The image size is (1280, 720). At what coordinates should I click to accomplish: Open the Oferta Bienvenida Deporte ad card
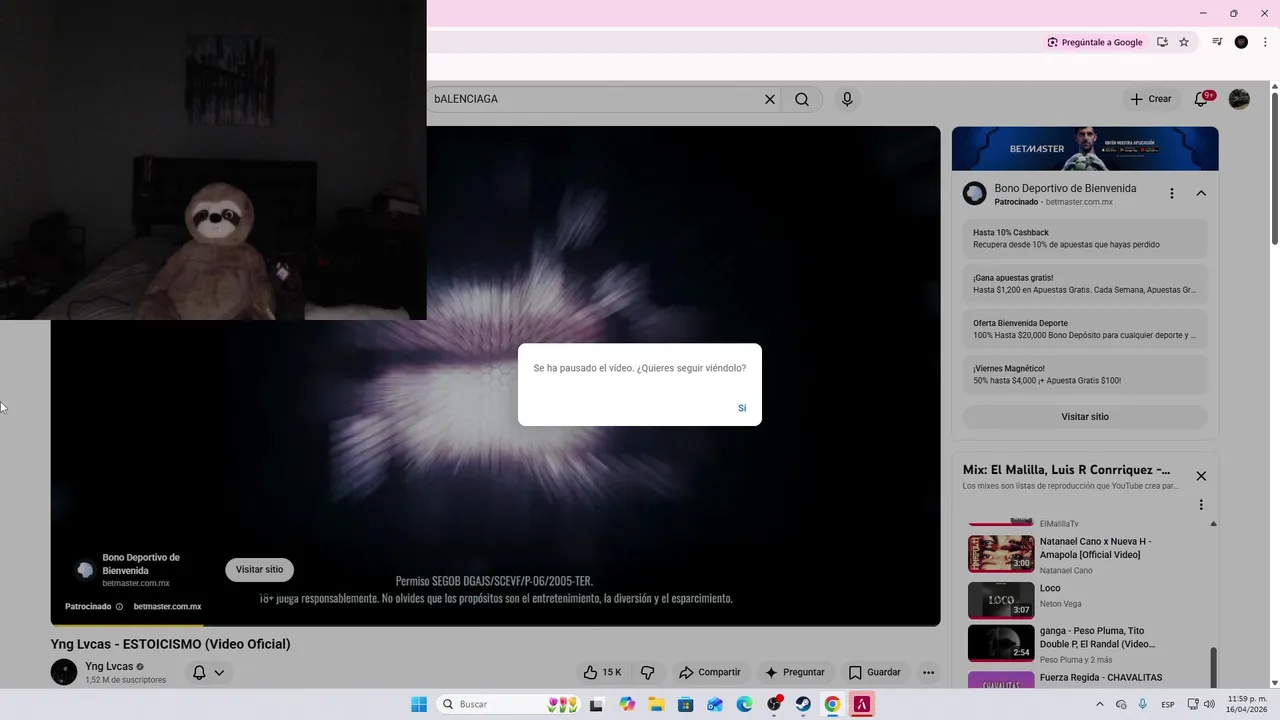click(1085, 329)
